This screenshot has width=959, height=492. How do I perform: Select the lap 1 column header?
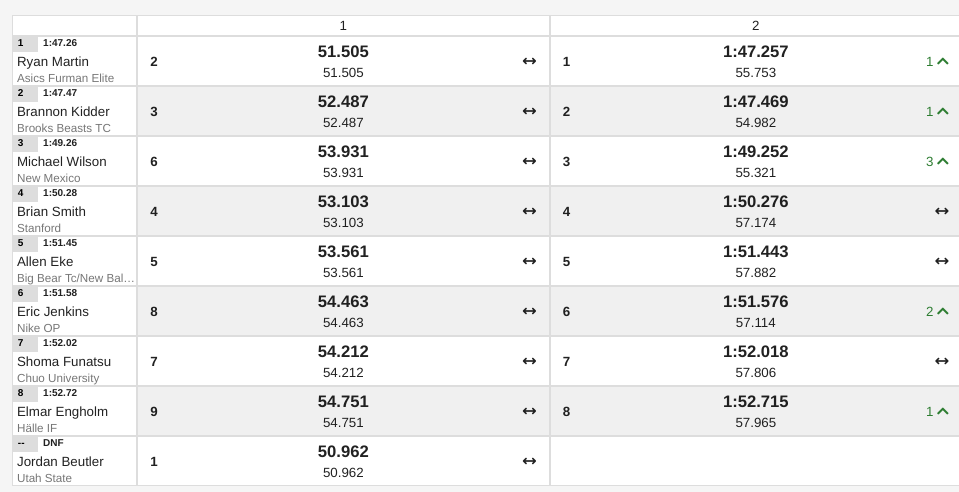click(x=343, y=26)
